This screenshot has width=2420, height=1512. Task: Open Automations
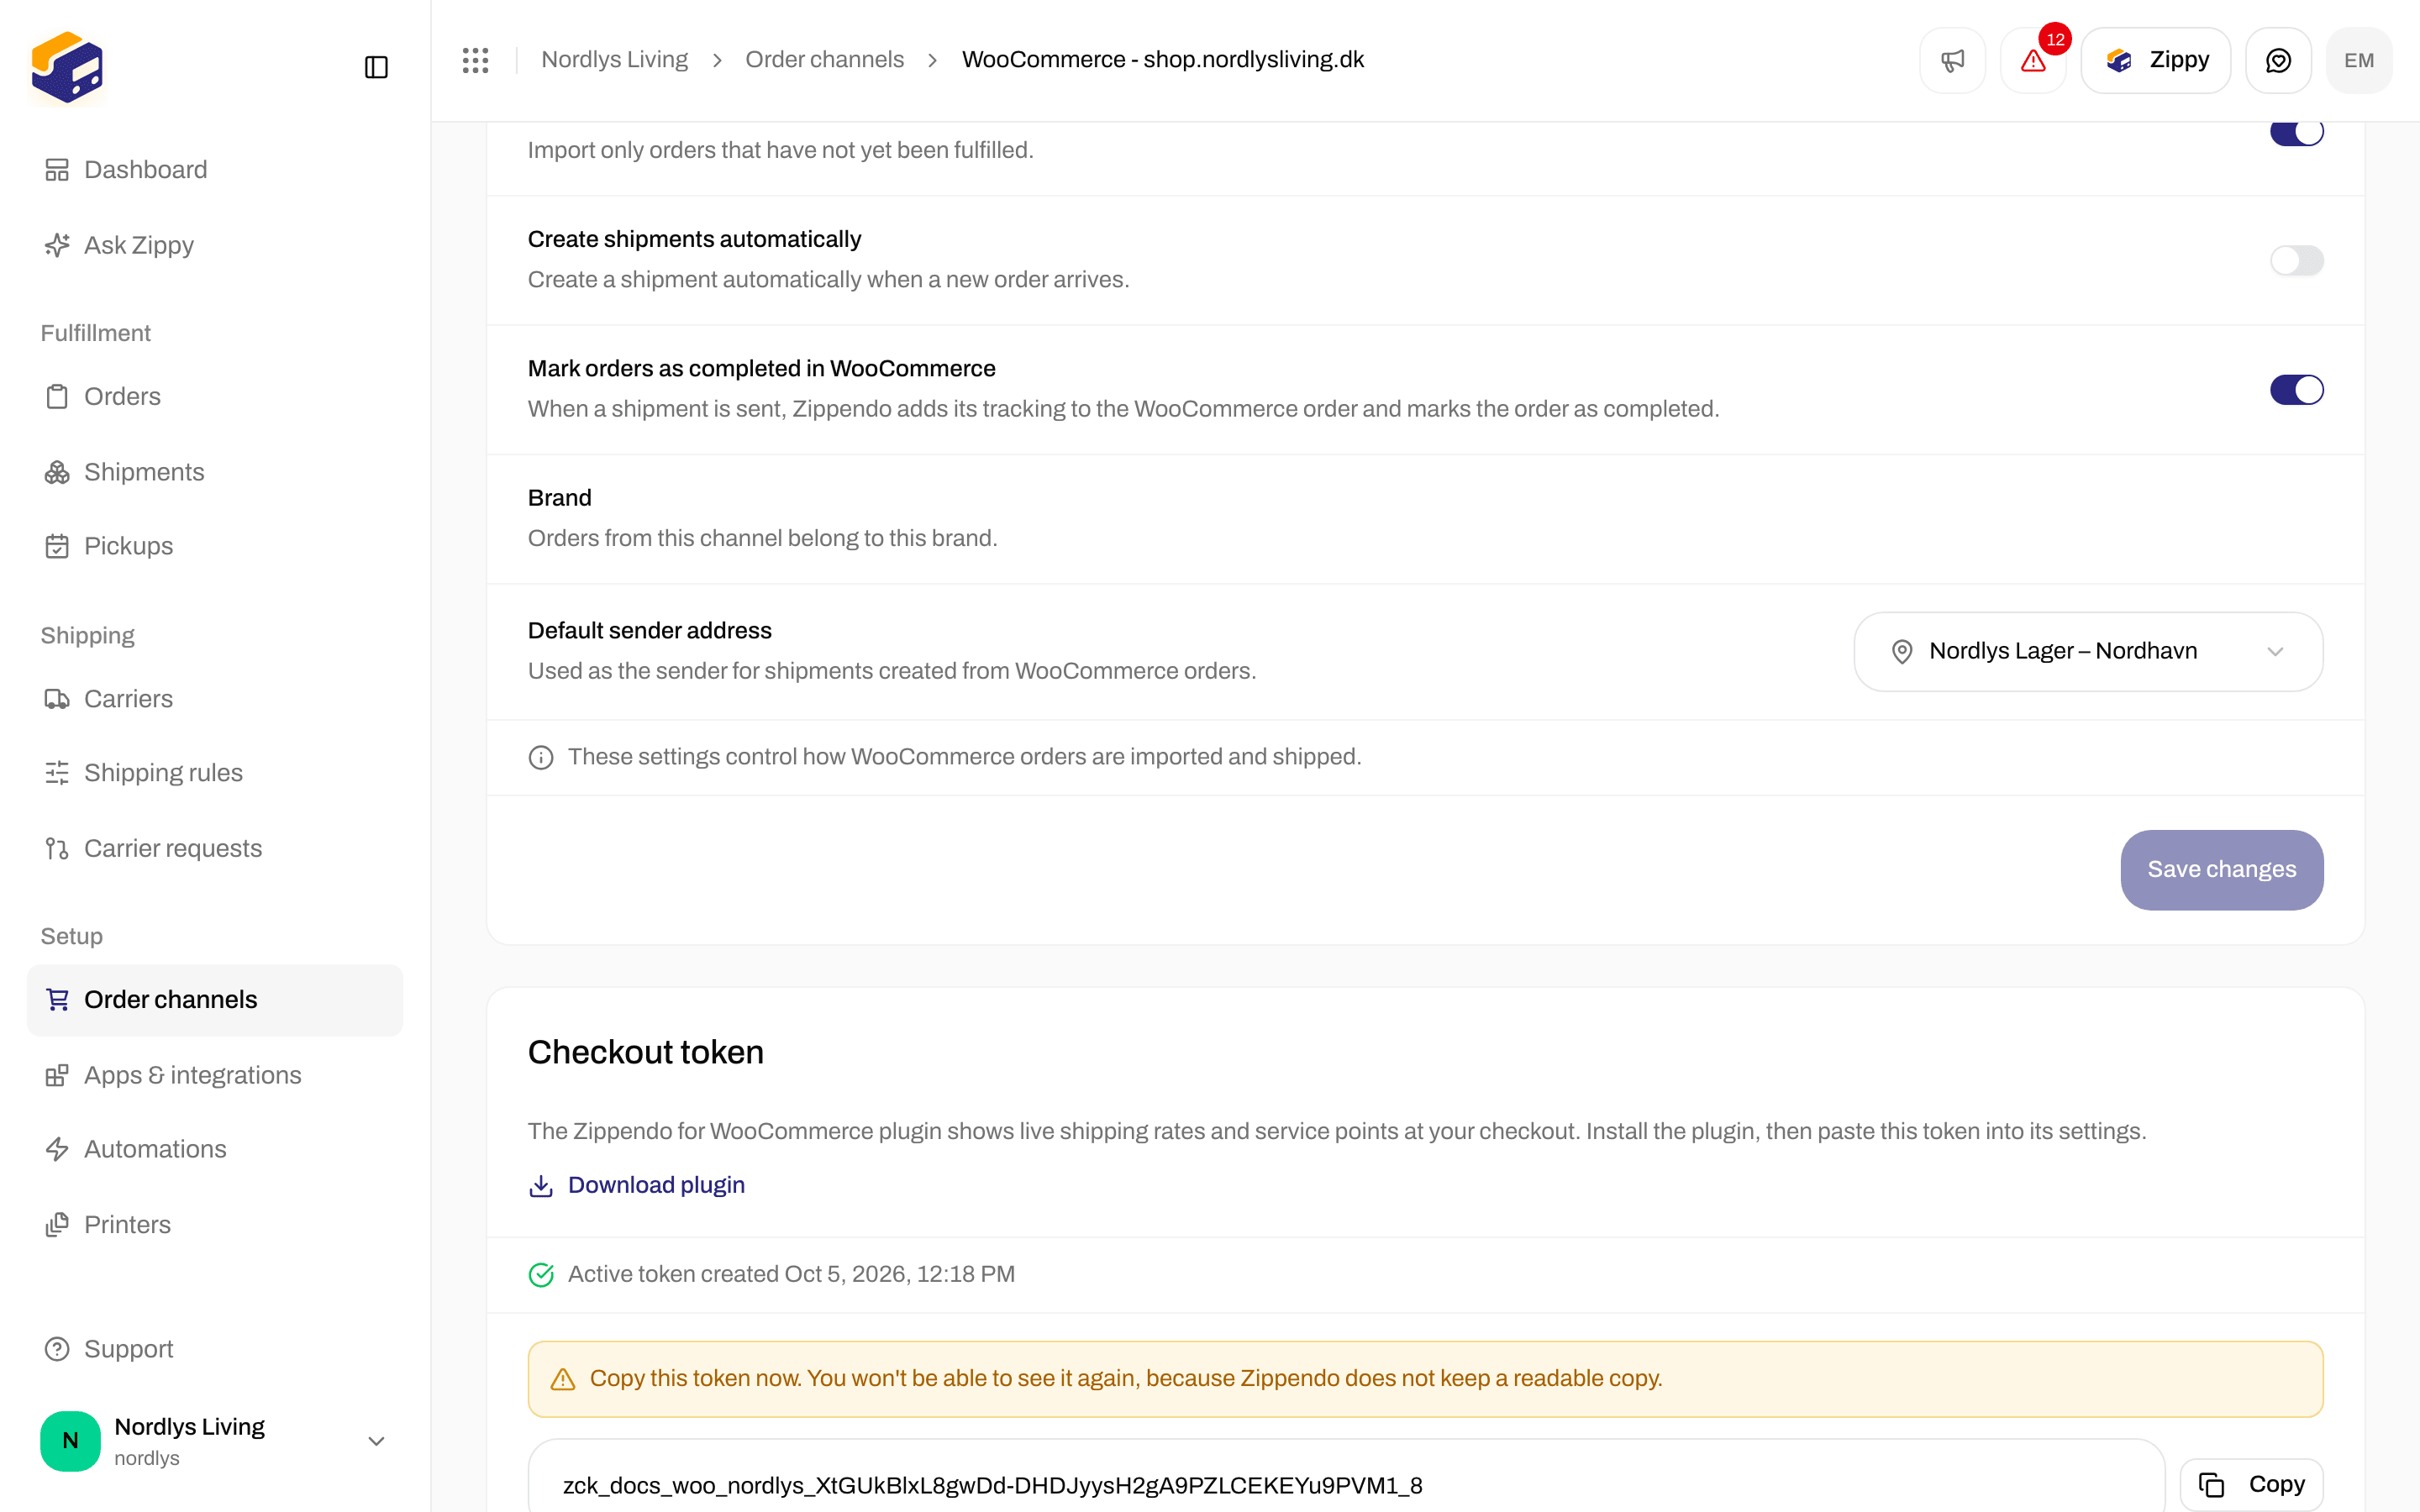215,1149
